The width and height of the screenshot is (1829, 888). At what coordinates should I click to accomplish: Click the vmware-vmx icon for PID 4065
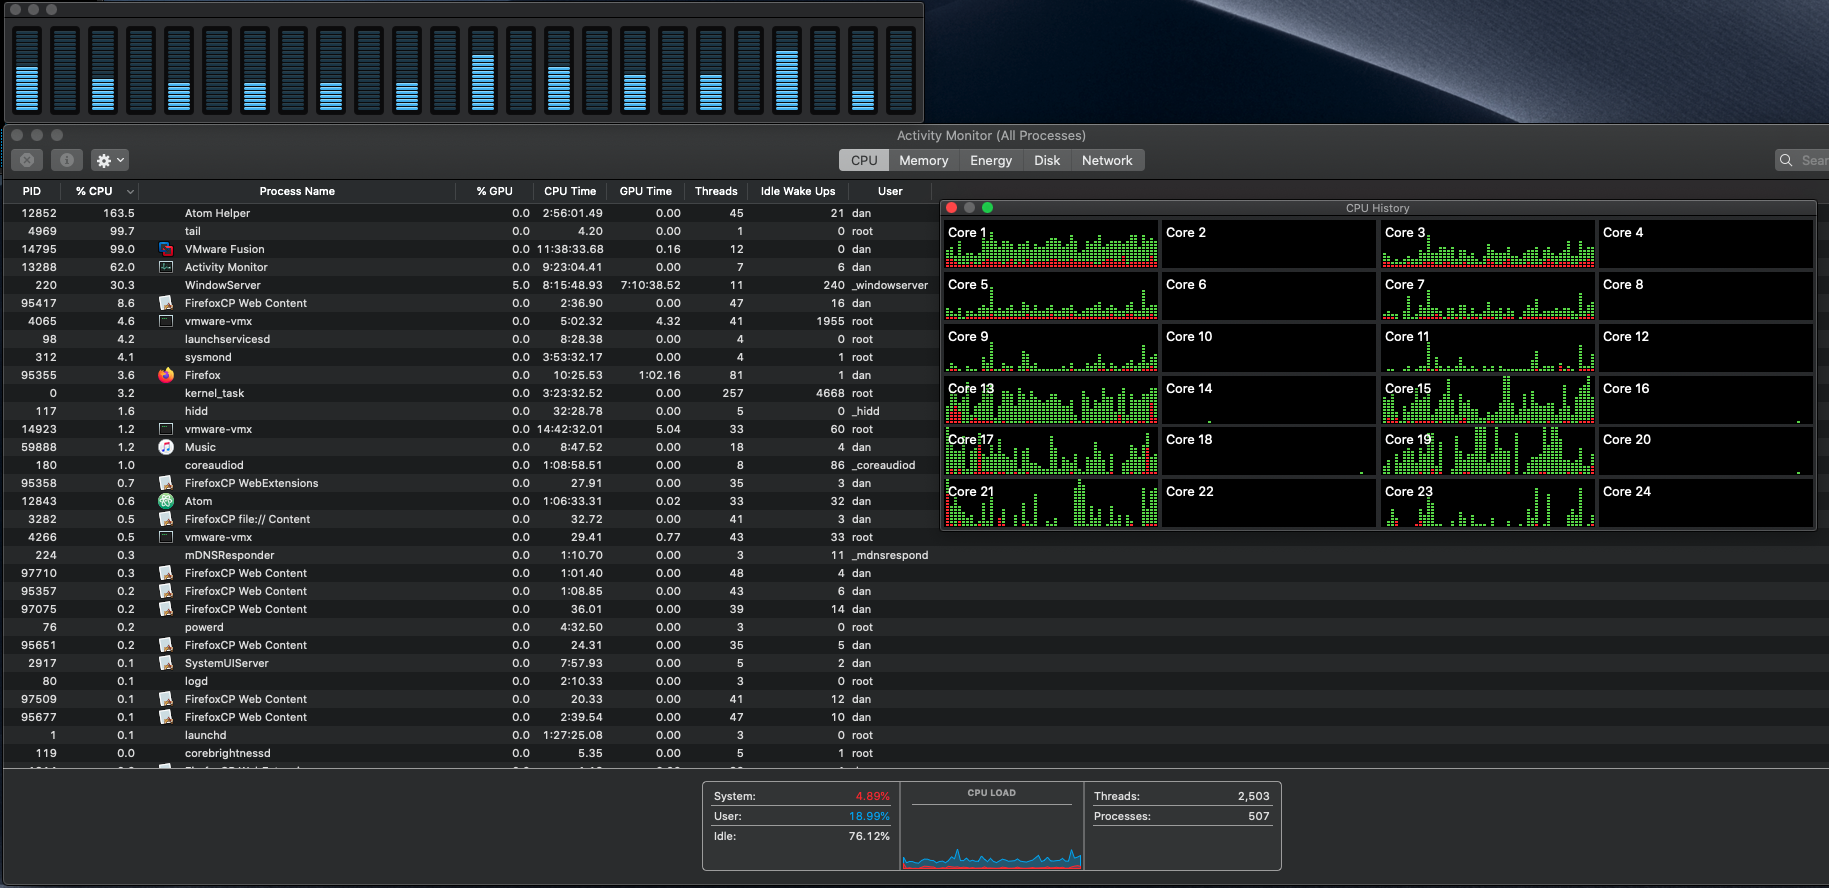tap(166, 321)
